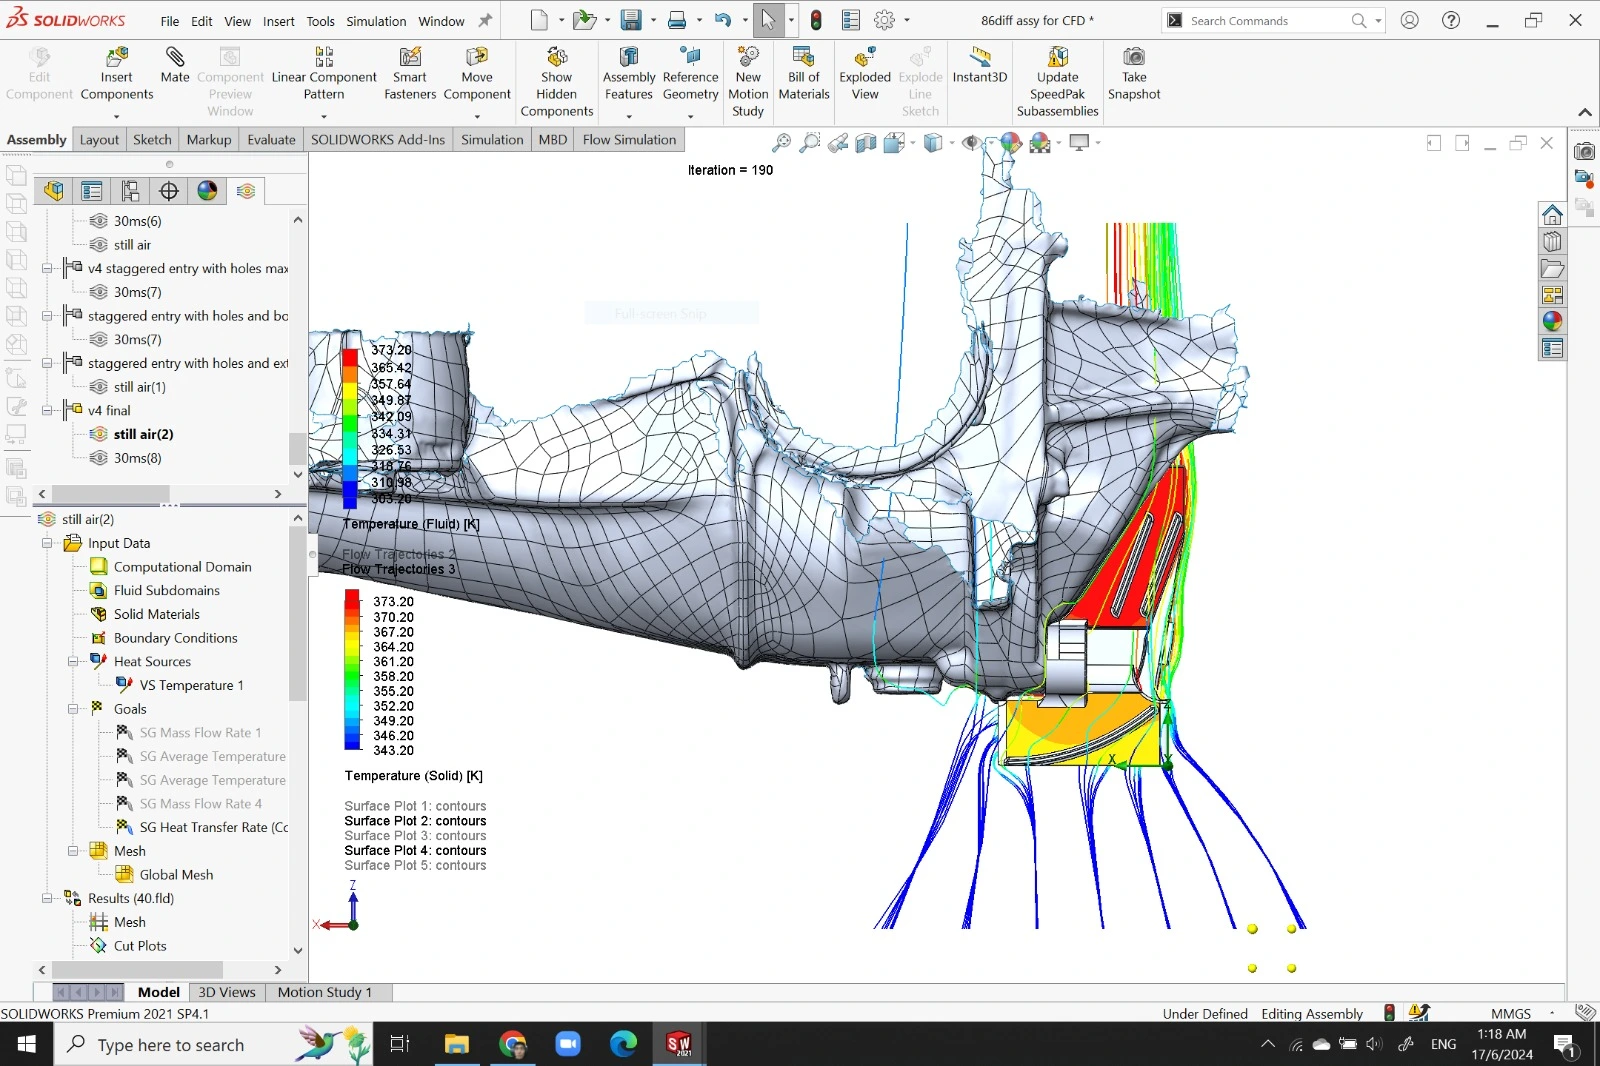Select the Mate tool
Screen dimensions: 1600x1066
point(175,65)
